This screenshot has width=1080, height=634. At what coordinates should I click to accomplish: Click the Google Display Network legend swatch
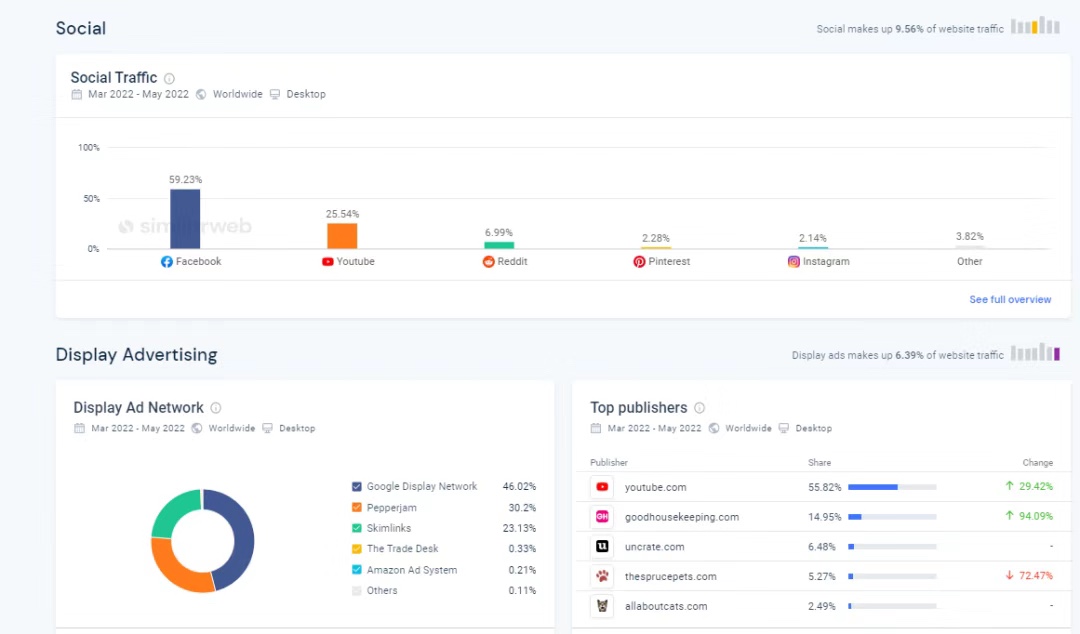click(357, 487)
